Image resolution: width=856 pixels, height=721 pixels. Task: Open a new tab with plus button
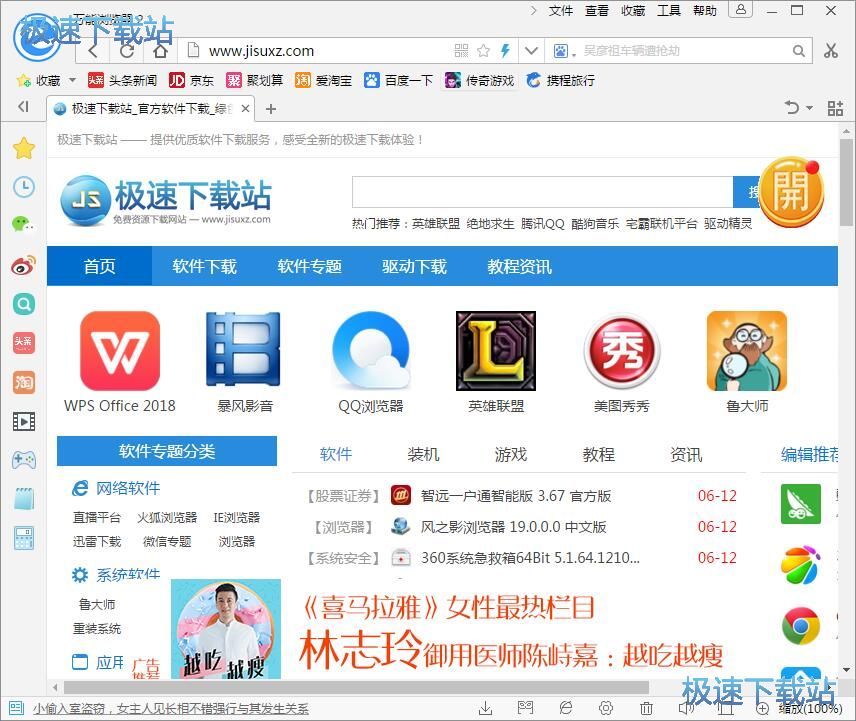270,109
